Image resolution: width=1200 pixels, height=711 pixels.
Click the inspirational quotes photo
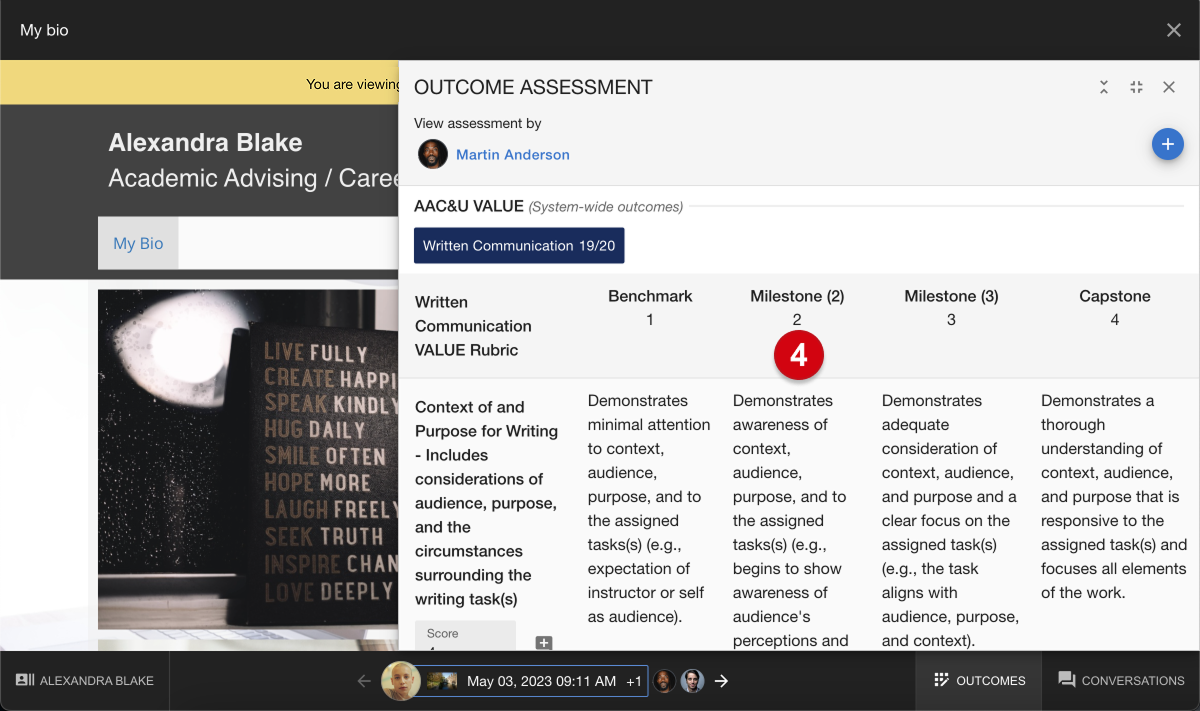[248, 460]
